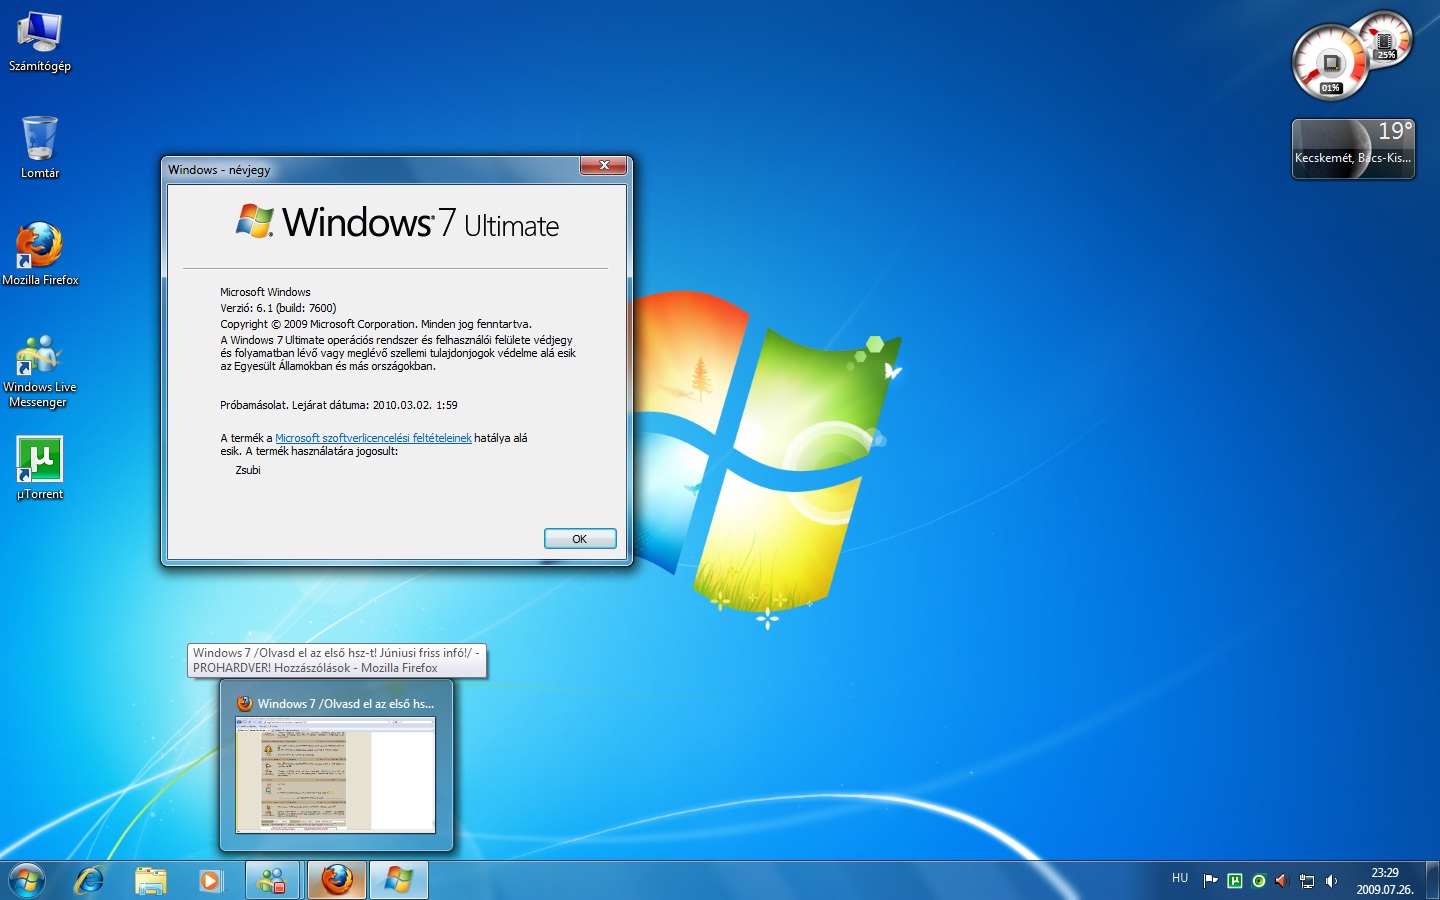Click the CPU meter gadget
The width and height of the screenshot is (1440, 900).
[1330, 63]
